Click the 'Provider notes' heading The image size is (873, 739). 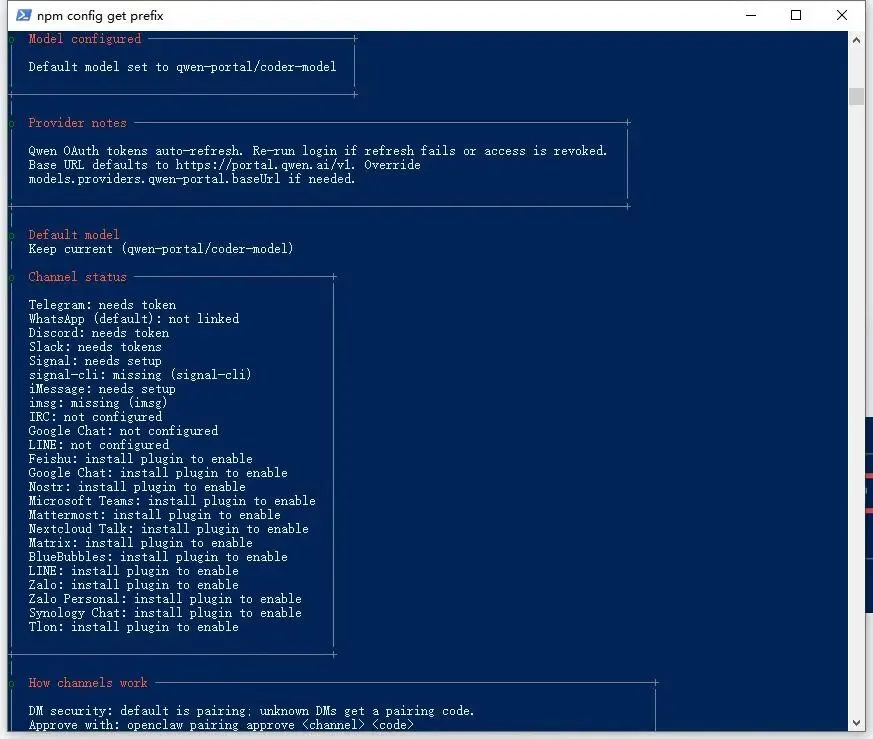77,123
